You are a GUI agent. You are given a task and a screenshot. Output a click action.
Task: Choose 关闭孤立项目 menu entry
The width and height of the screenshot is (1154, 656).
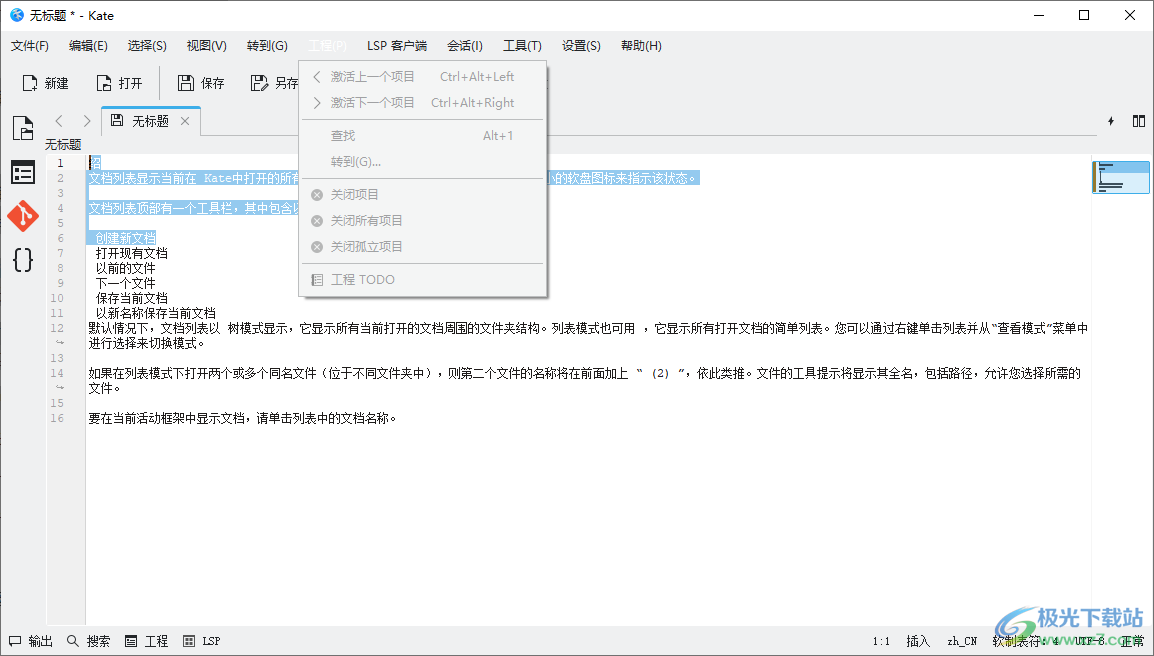click(x=422, y=246)
